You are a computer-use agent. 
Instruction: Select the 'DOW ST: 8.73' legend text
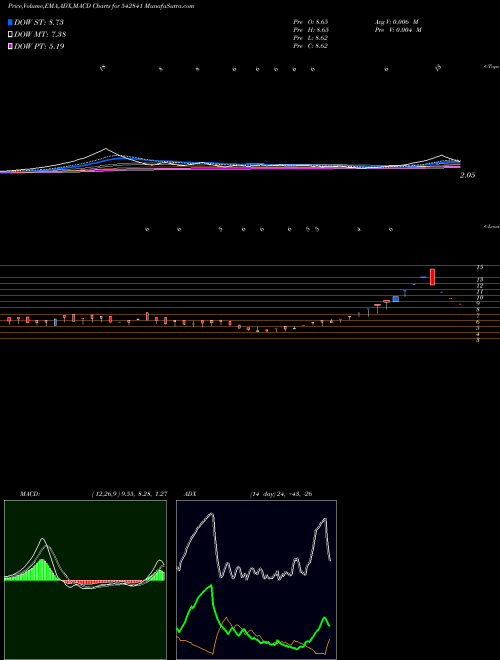39,22
